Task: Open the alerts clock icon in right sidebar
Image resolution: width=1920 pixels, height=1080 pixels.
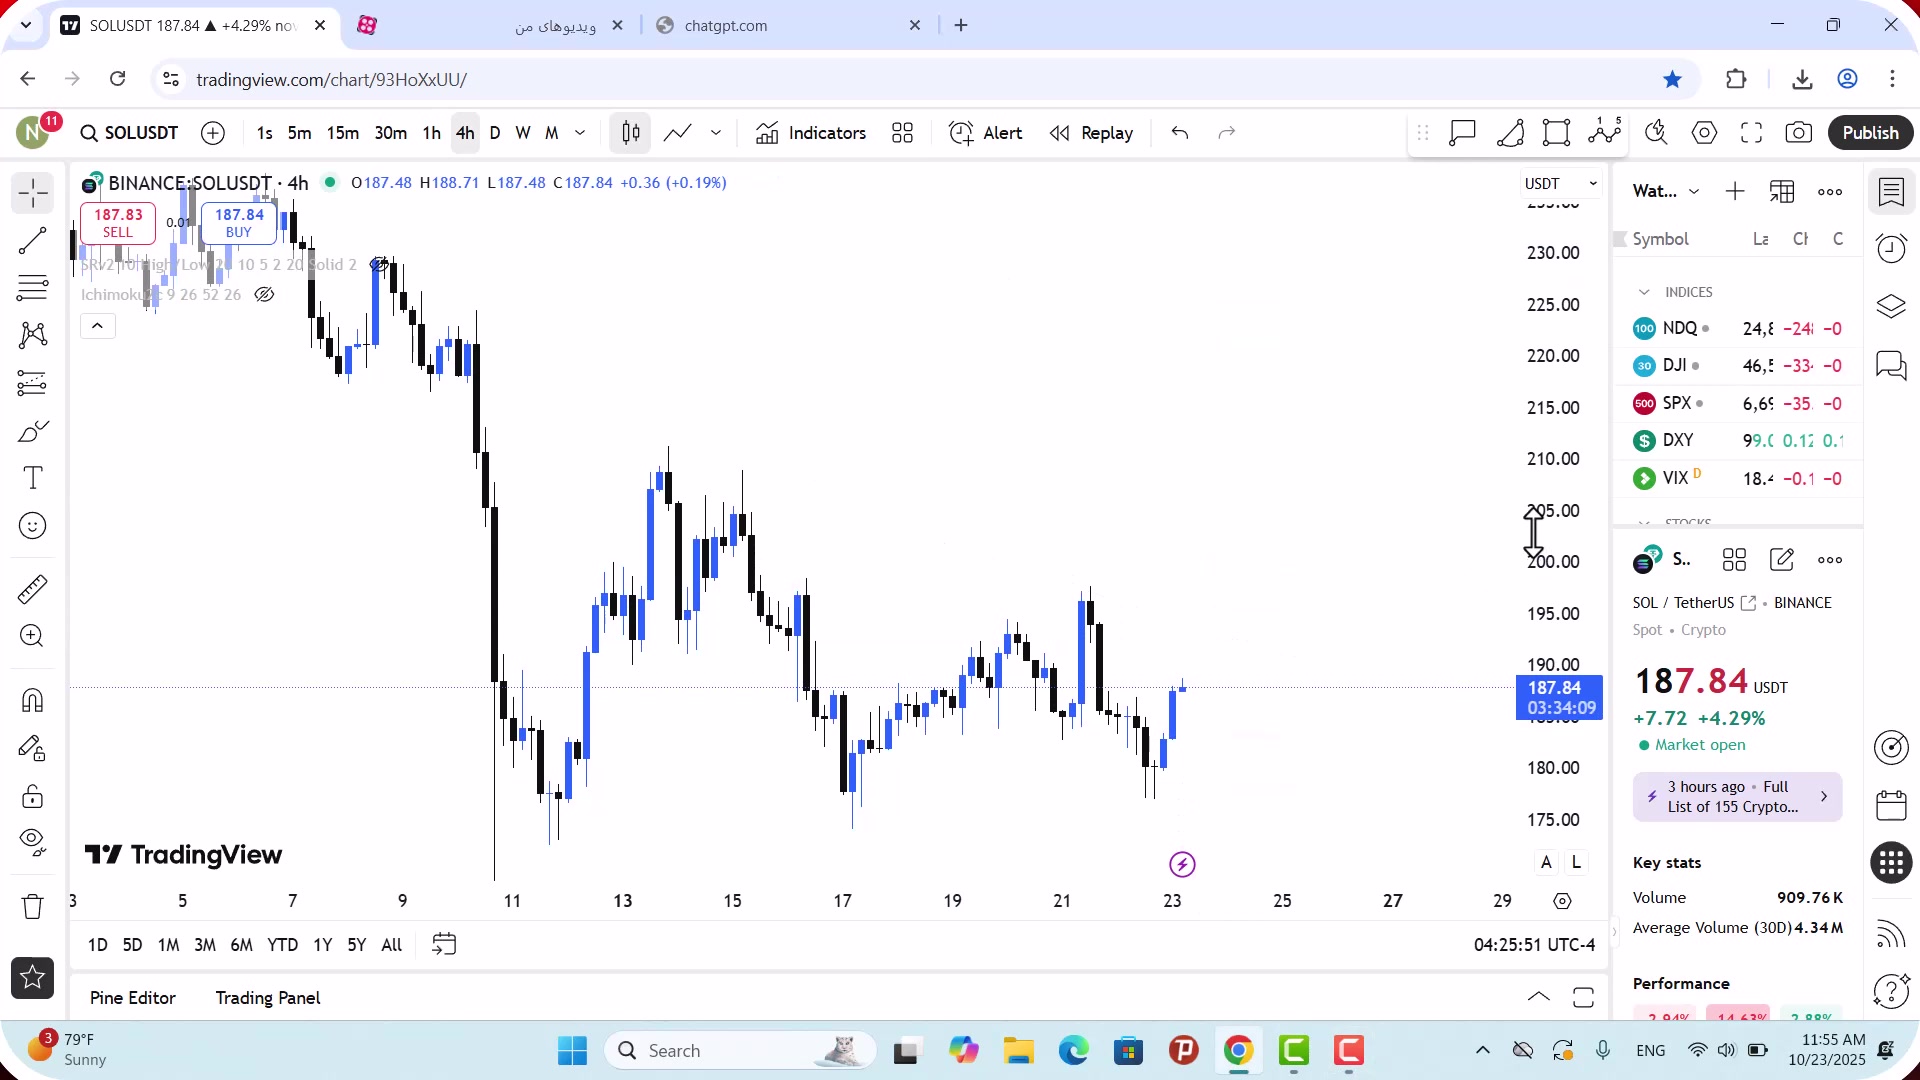Action: pos(1891,249)
